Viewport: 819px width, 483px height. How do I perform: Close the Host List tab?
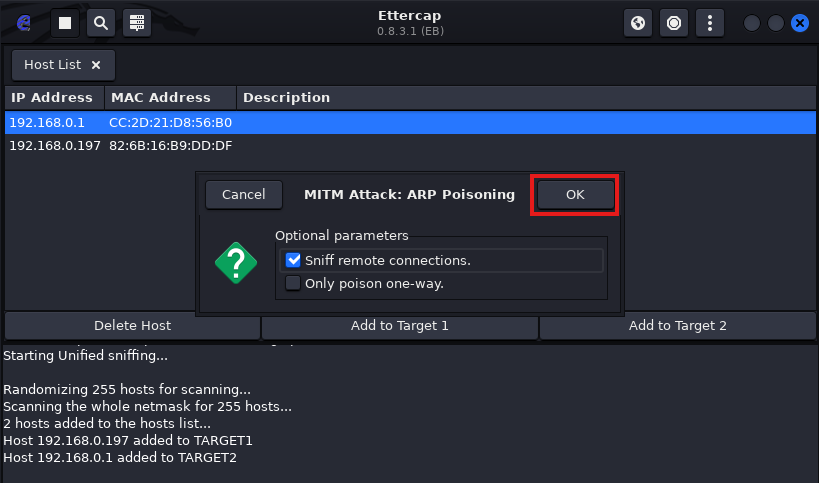[96, 65]
